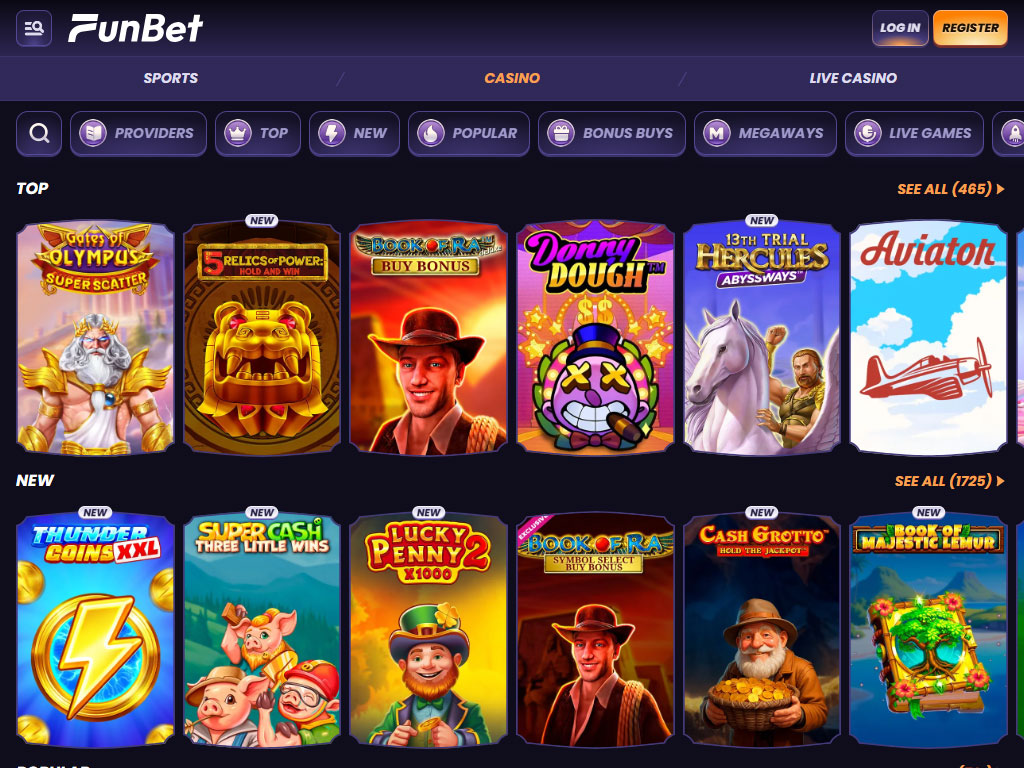The image size is (1024, 768).
Task: Switch to the Live Casino tab
Action: 853,78
